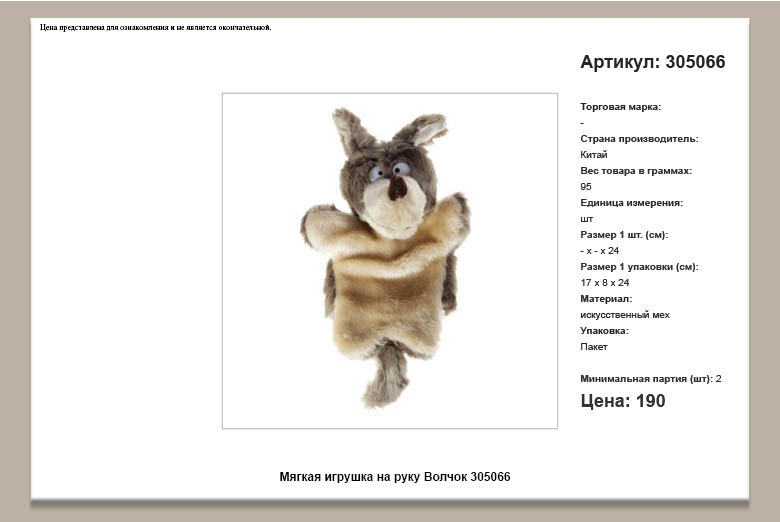Click the 'Упаковка:' label

click(604, 331)
